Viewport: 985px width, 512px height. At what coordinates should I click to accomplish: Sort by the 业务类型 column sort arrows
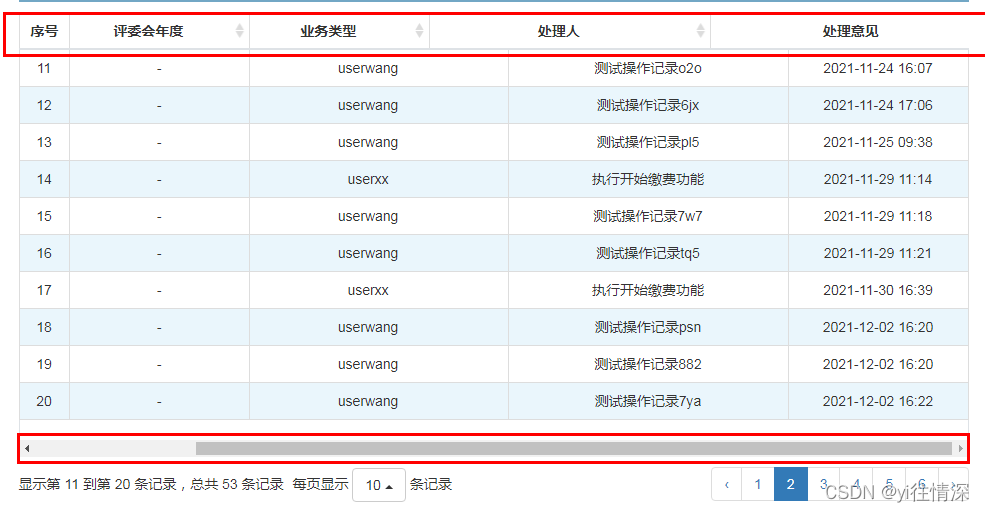coord(419,31)
